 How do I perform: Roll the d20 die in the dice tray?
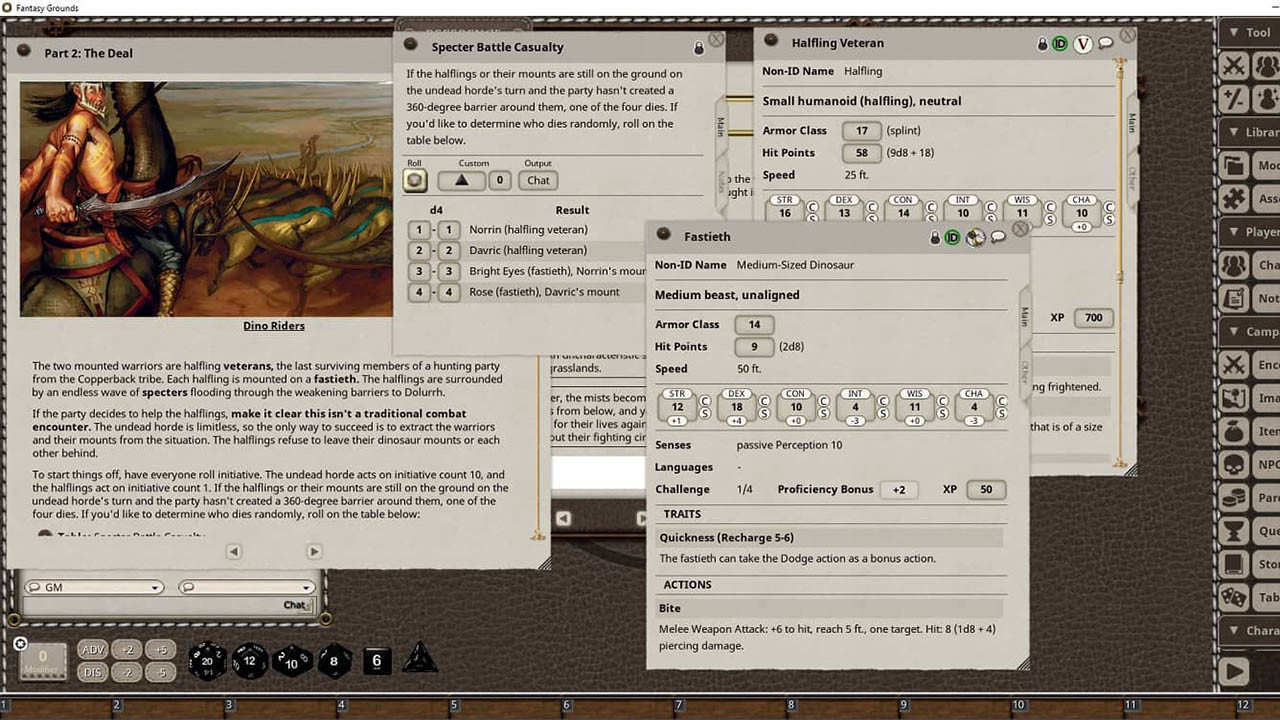click(x=209, y=659)
